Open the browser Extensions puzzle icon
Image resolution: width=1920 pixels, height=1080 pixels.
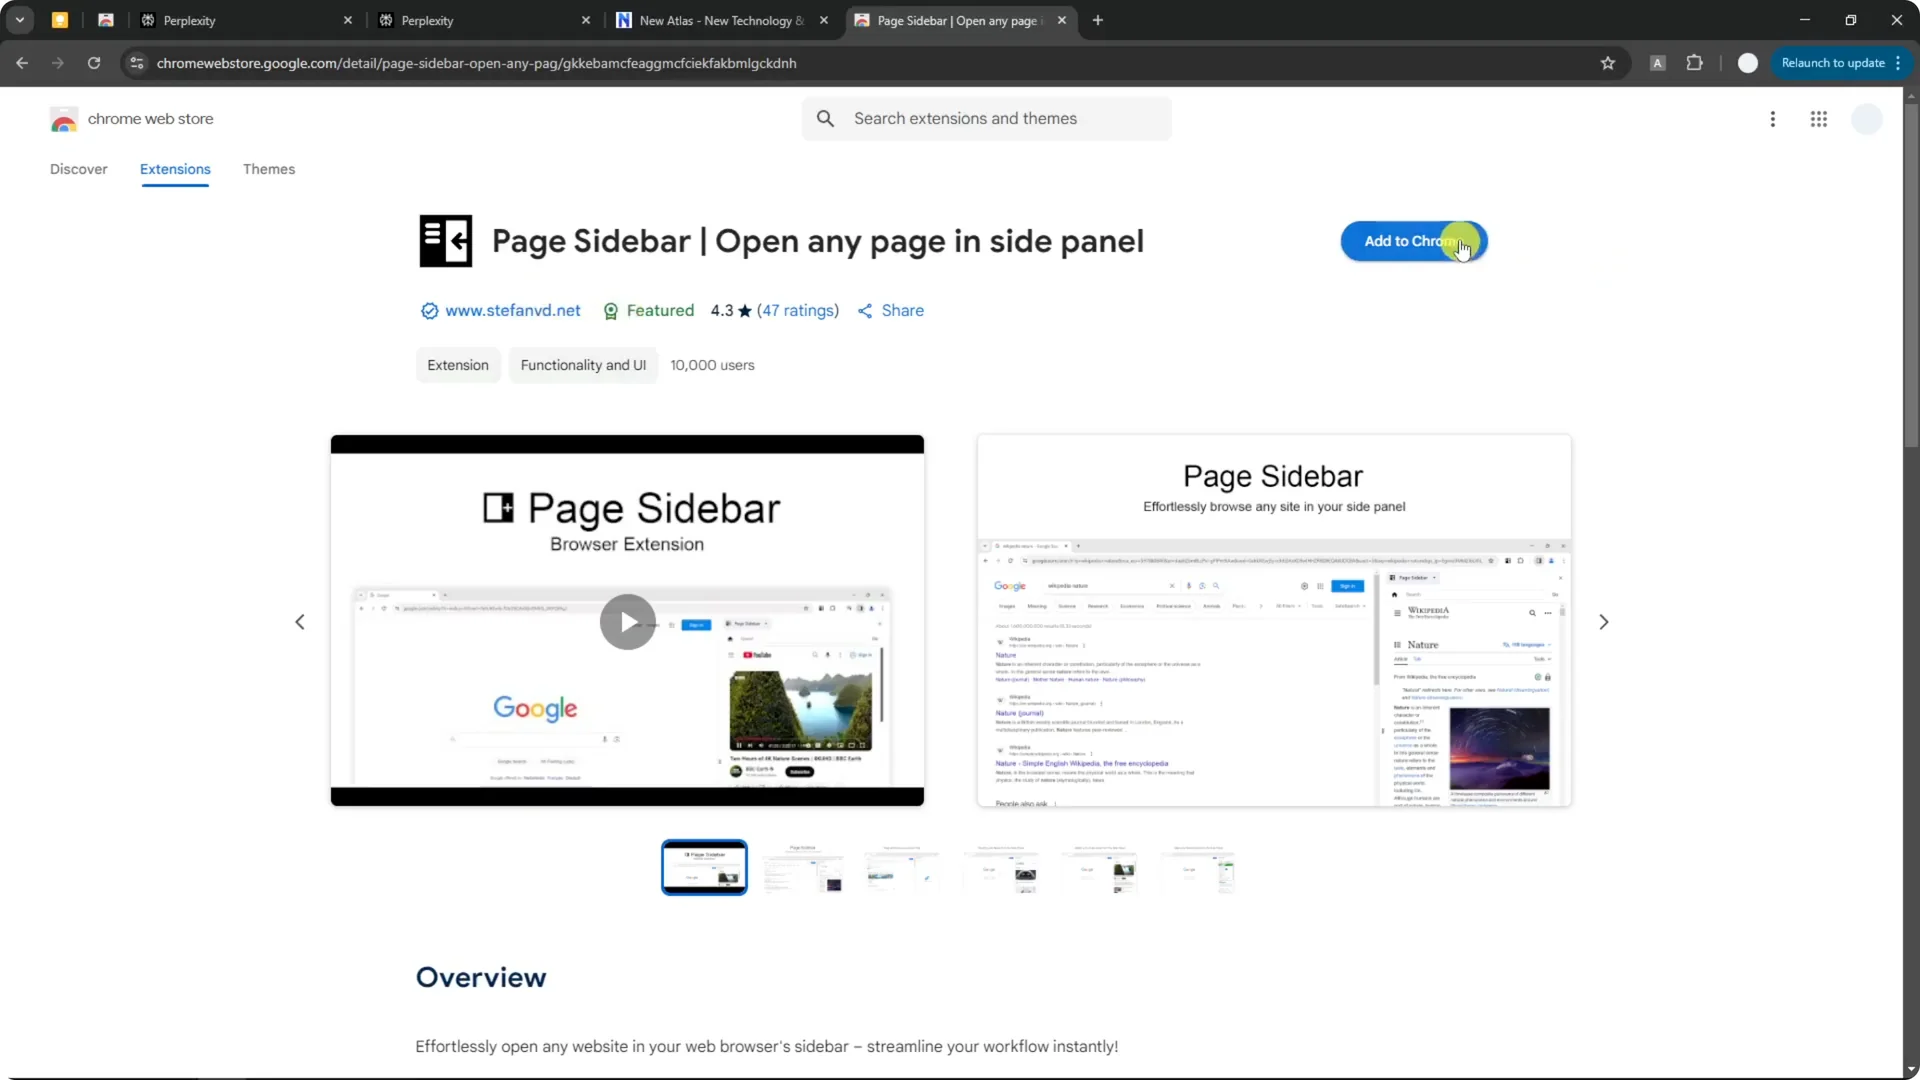pyautogui.click(x=1695, y=63)
